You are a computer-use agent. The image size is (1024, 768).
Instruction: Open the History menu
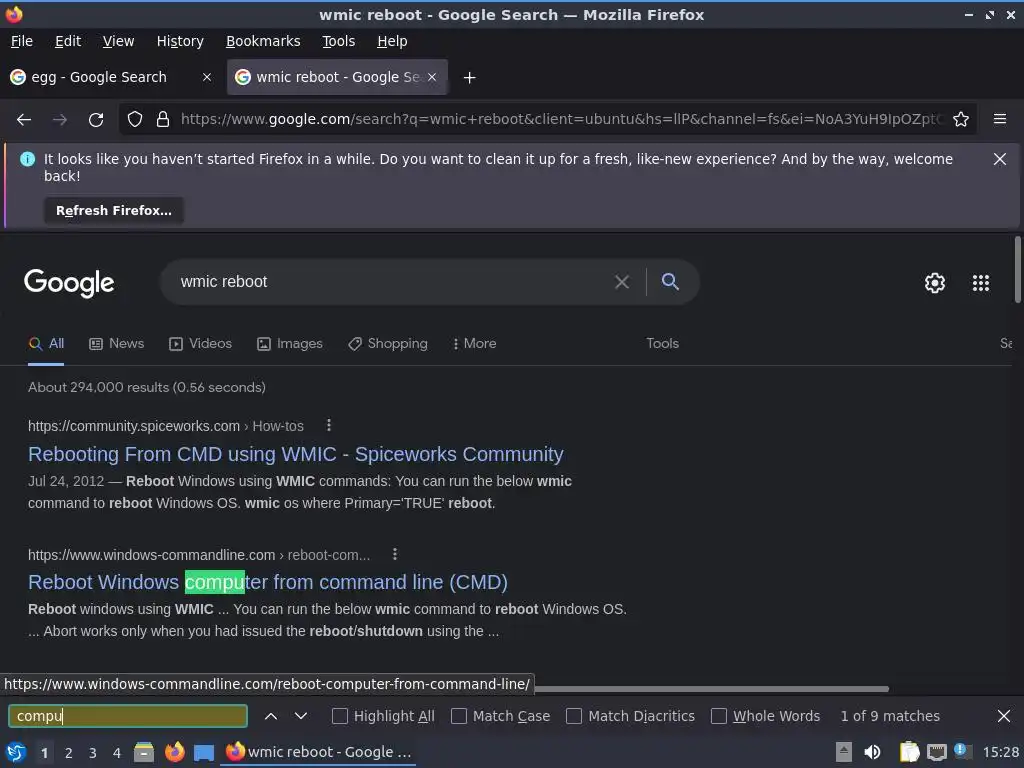point(180,41)
